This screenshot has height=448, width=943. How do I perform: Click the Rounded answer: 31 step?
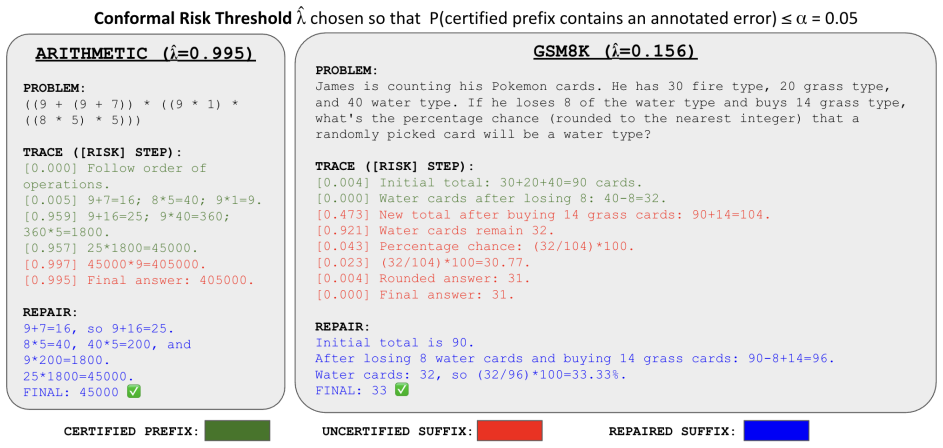click(x=423, y=279)
